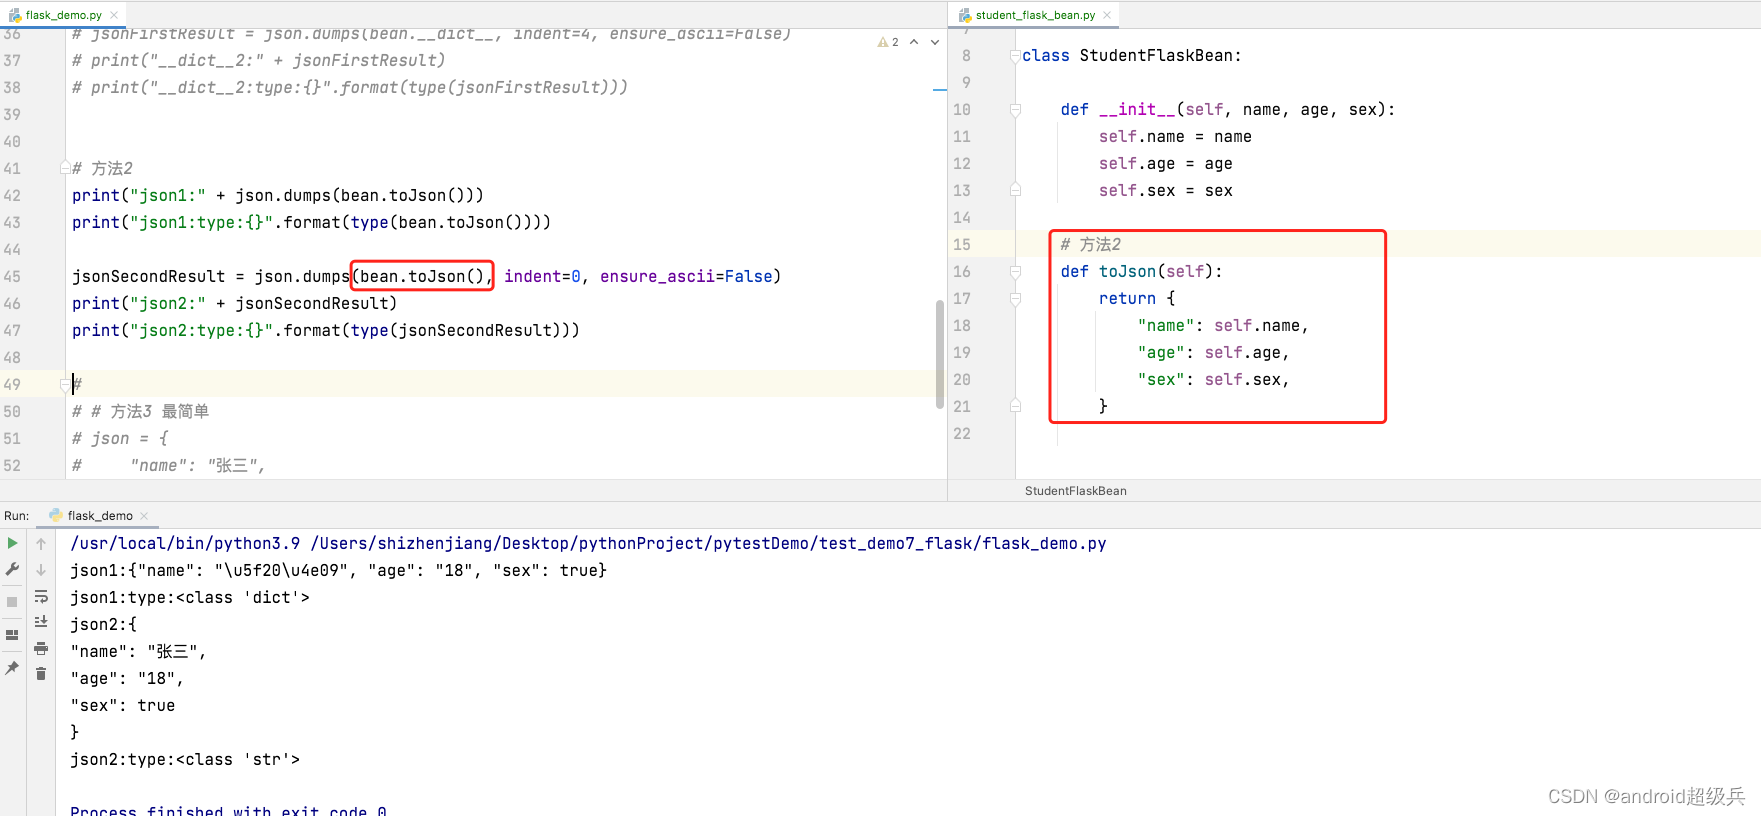Viewport: 1761px width, 816px height.
Task: Click the json1 output line in console
Action: tap(338, 570)
